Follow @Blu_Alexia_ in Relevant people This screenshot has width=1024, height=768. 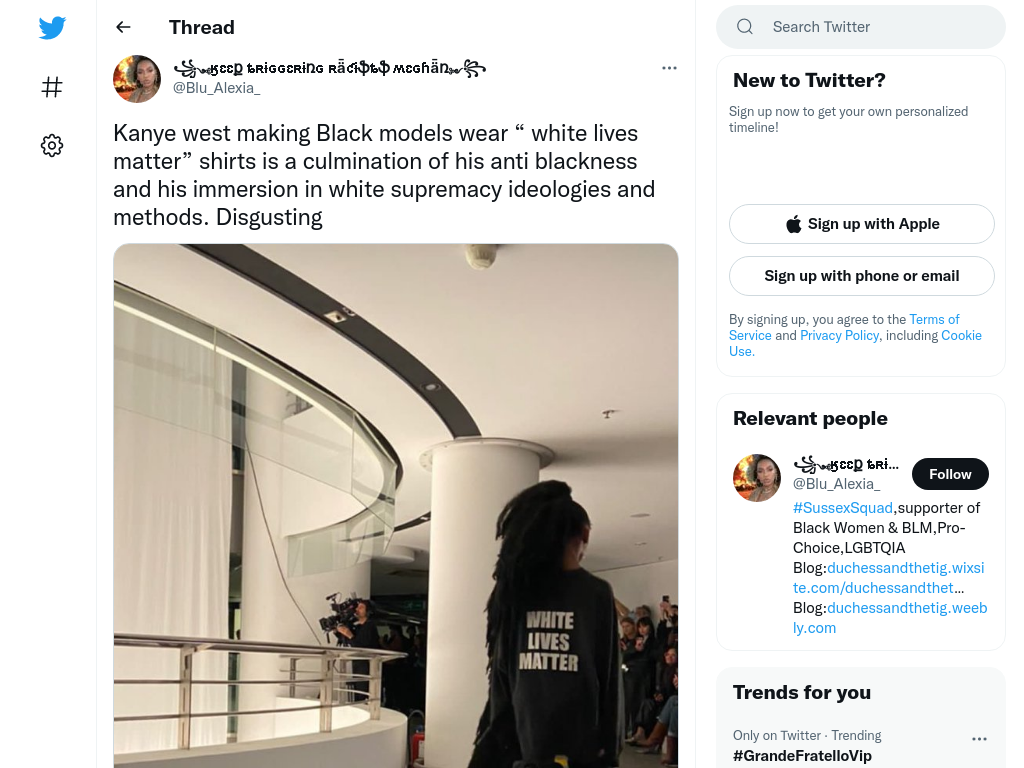tap(950, 474)
